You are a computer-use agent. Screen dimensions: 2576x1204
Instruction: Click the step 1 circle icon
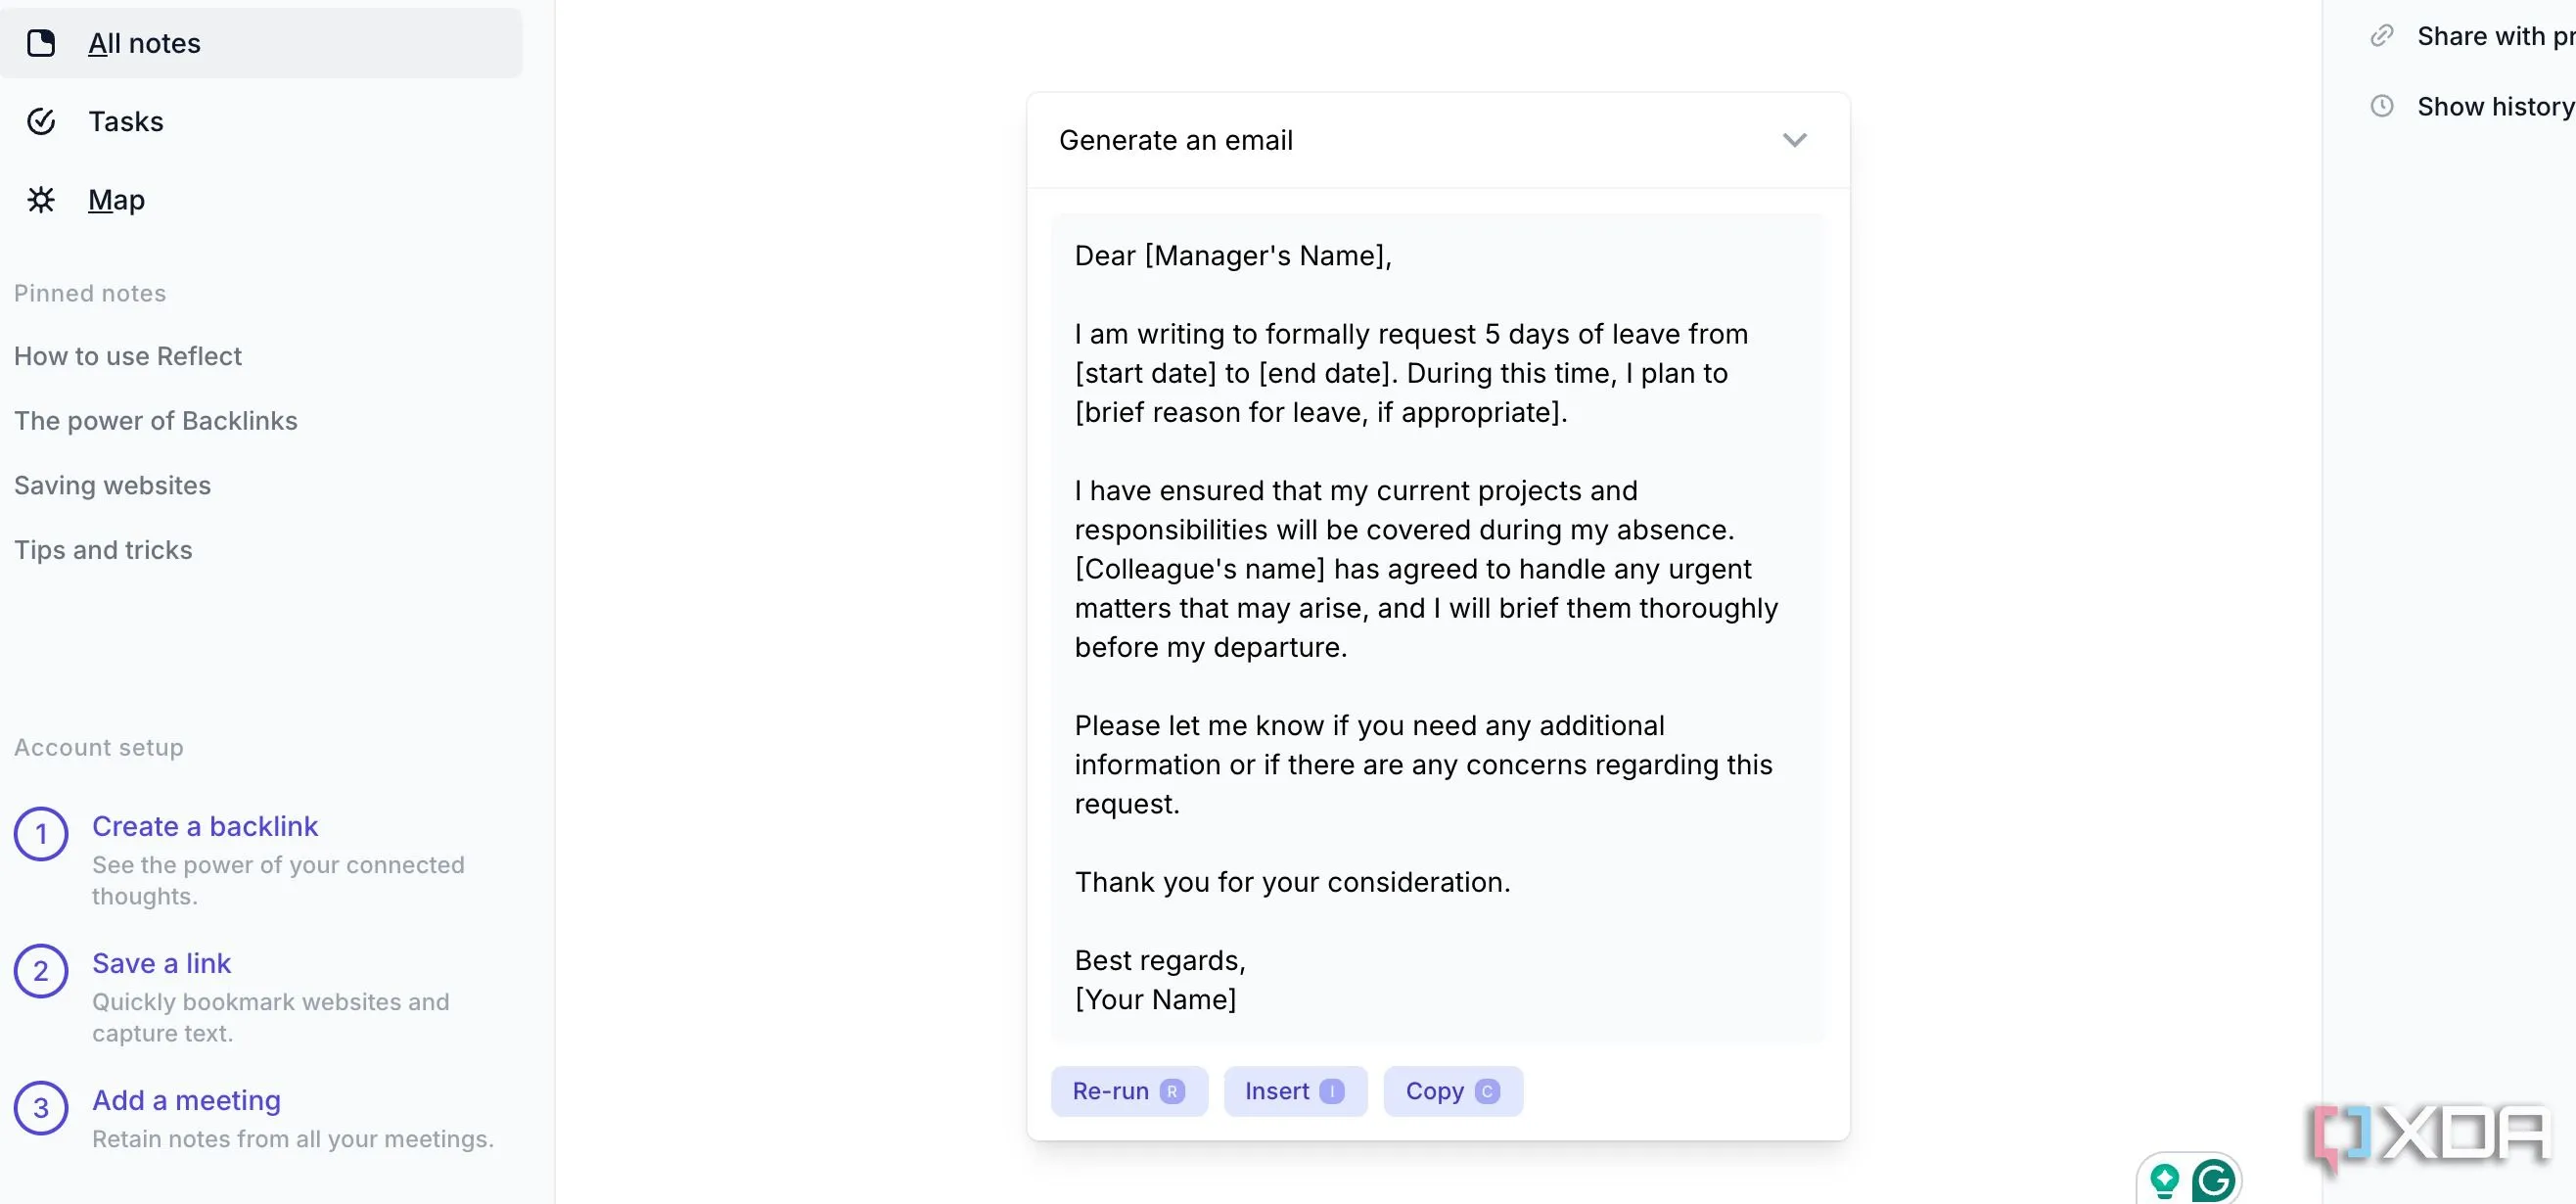coord(41,834)
